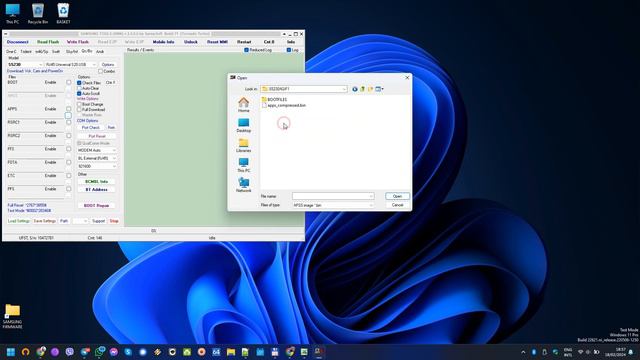Uncheck the Check Files option
Viewport: 640px width, 360px height.
pos(79,83)
